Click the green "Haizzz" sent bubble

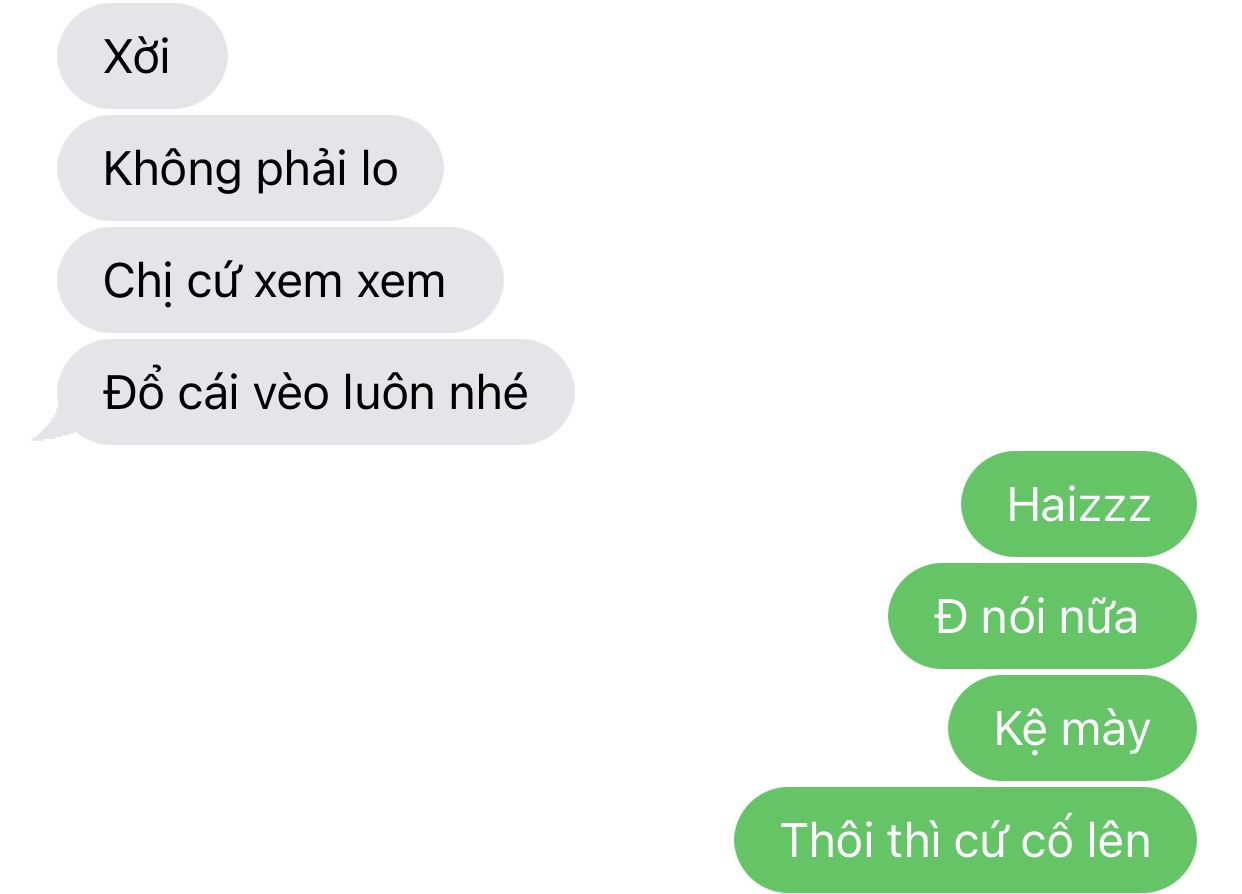coord(1079,505)
